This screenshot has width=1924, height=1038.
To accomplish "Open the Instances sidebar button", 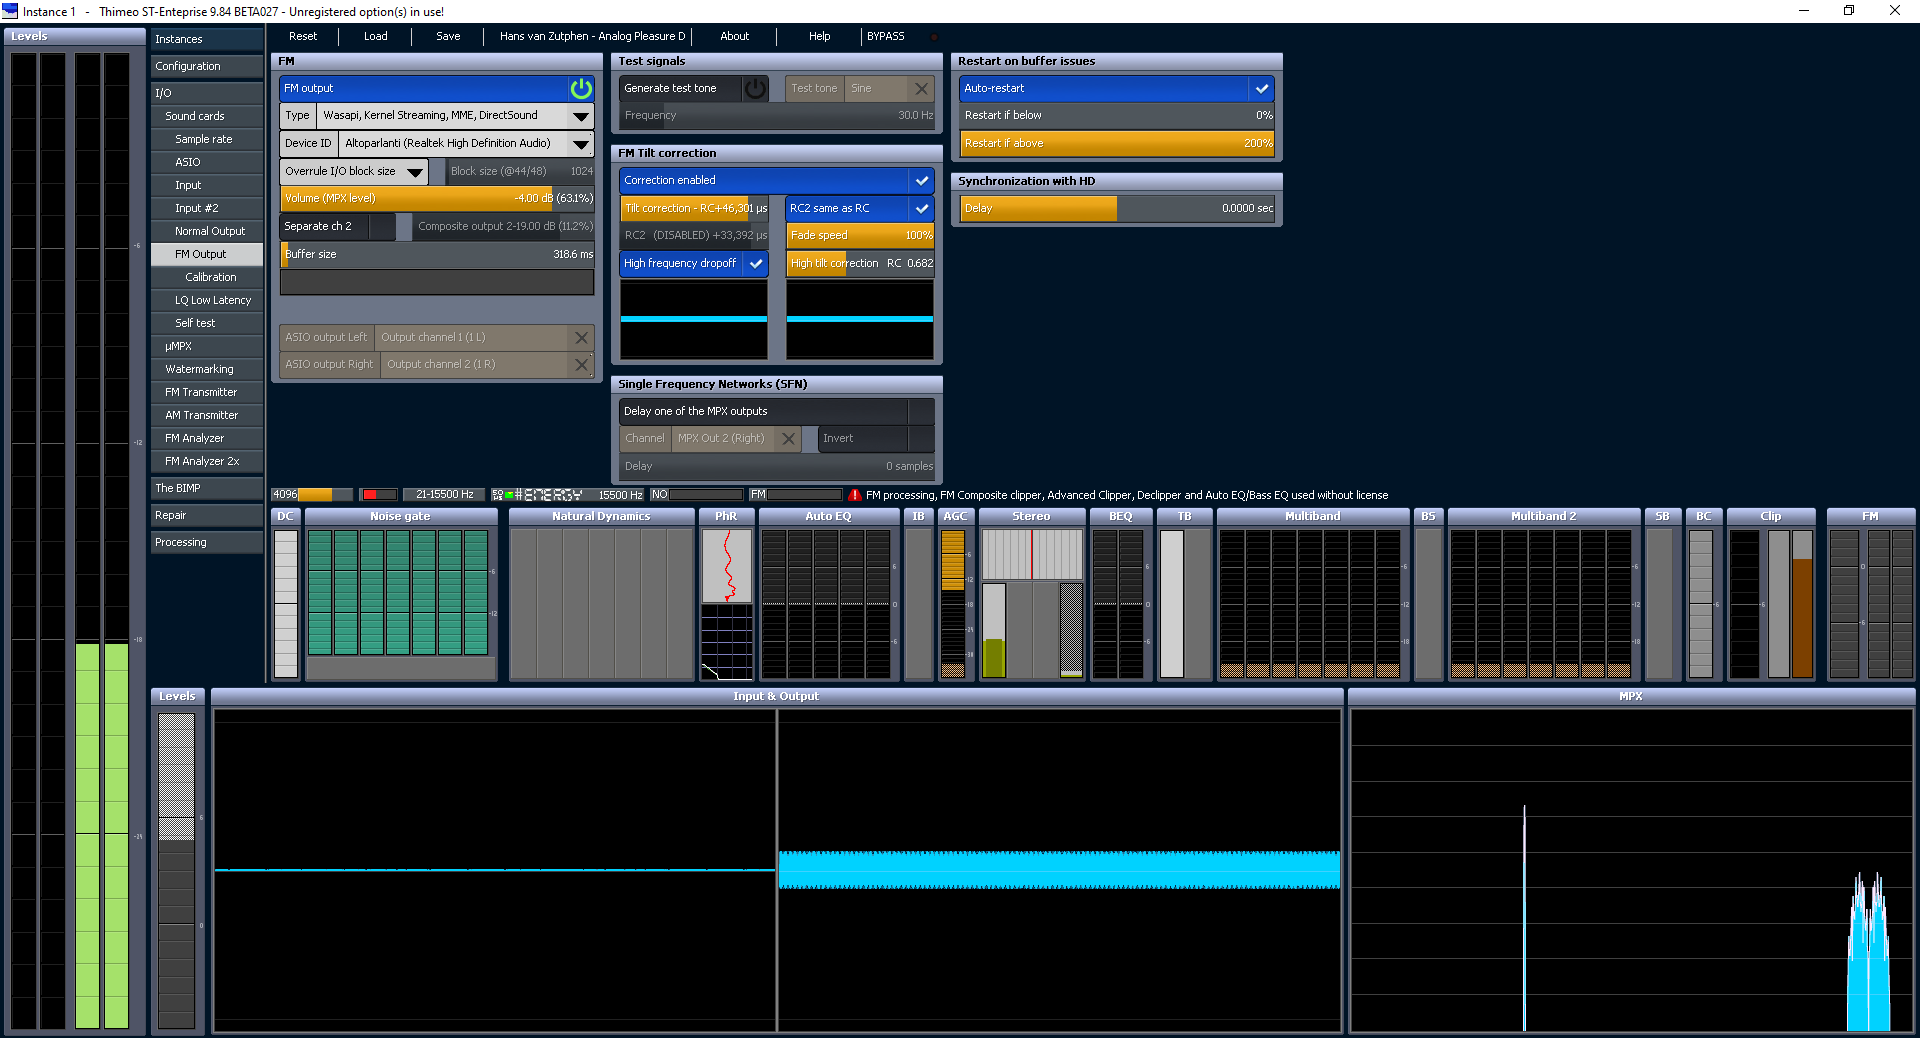I will click(207, 39).
